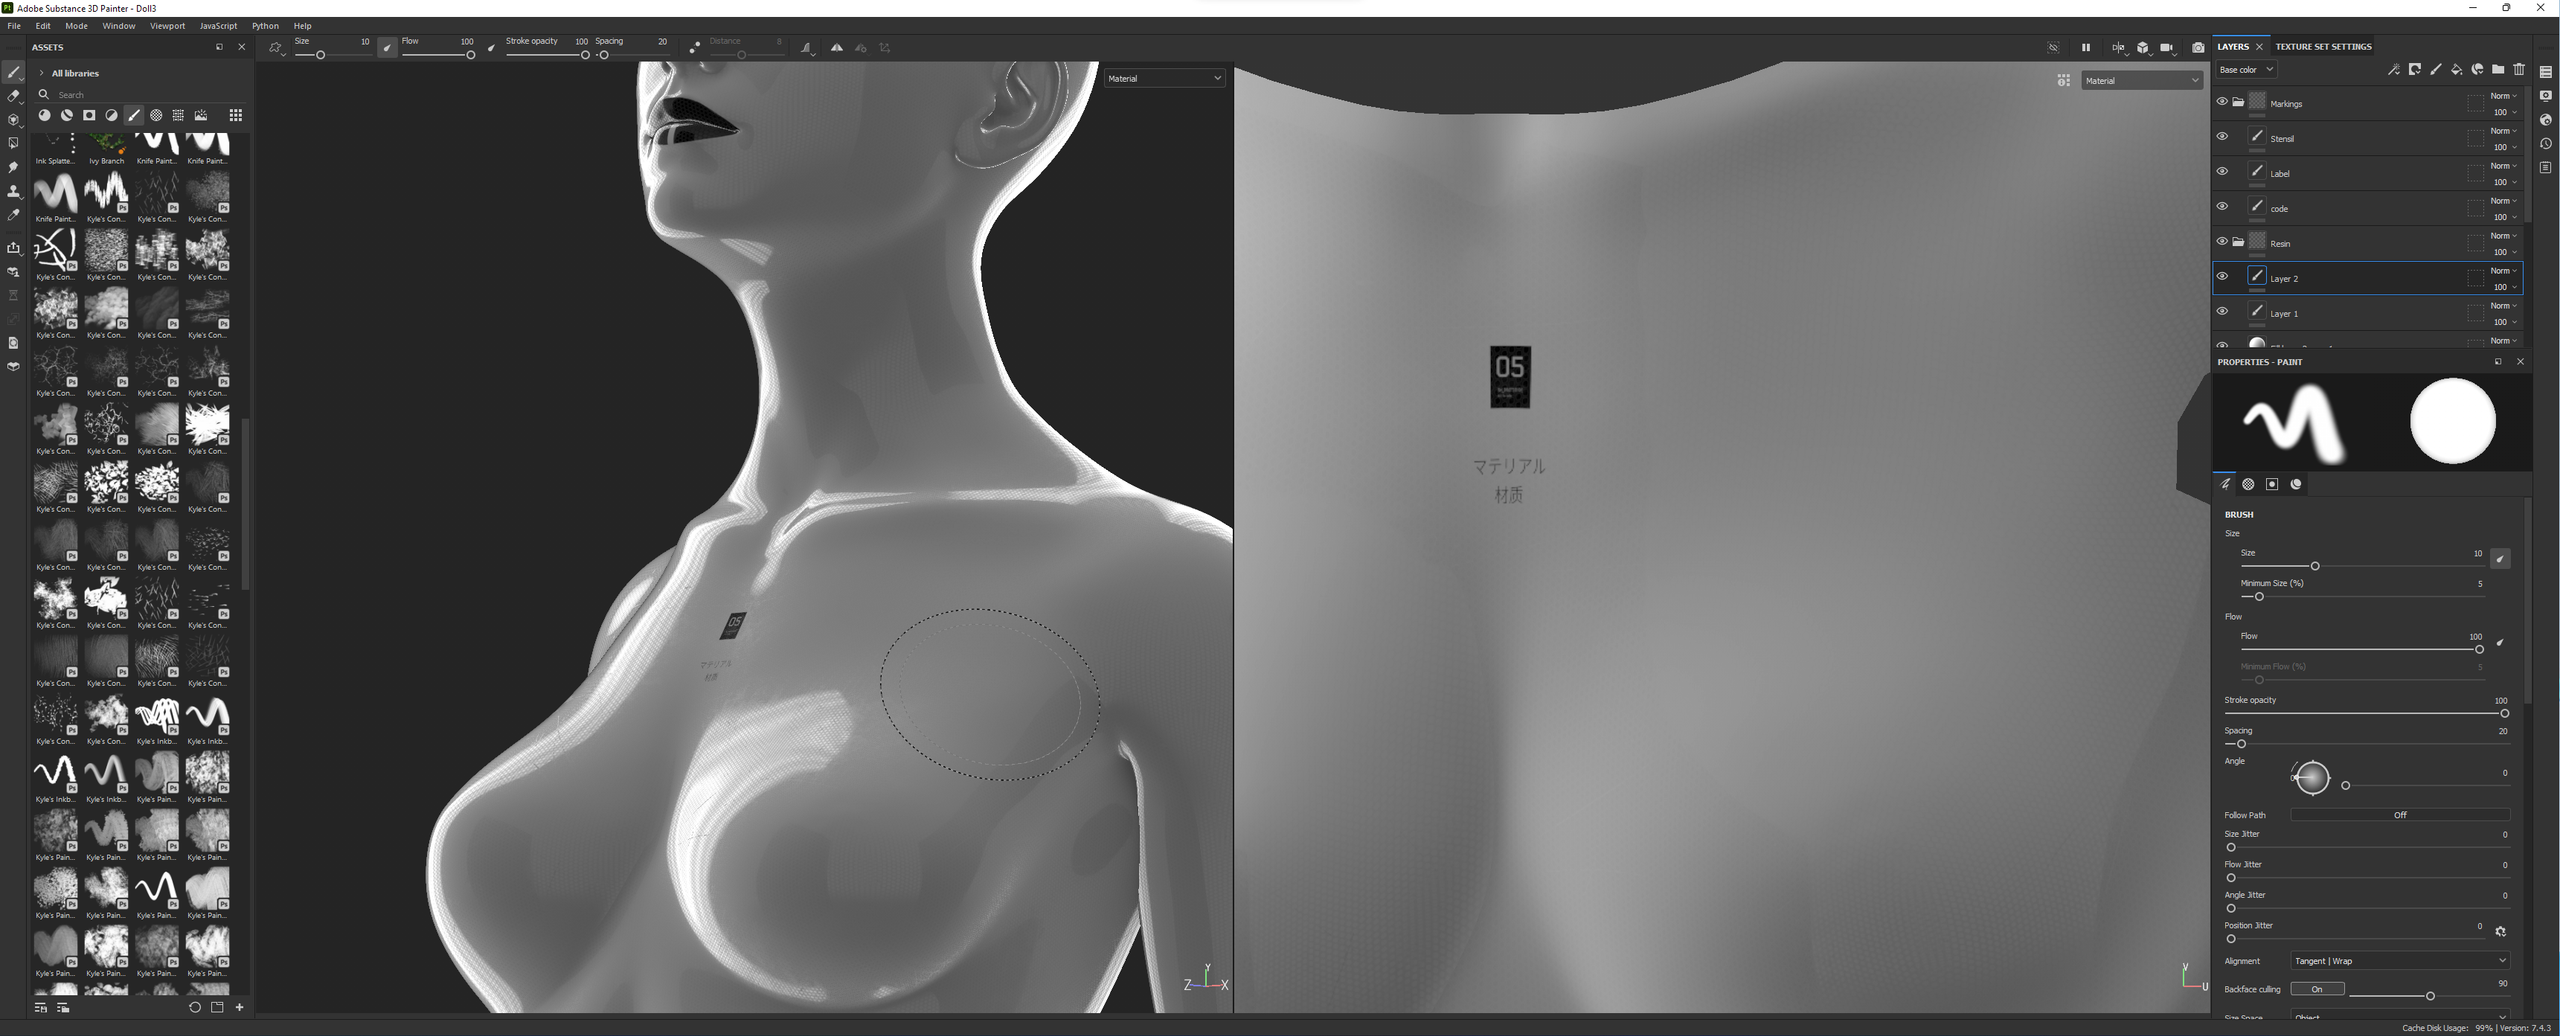Expand the All libraries tree

41,73
